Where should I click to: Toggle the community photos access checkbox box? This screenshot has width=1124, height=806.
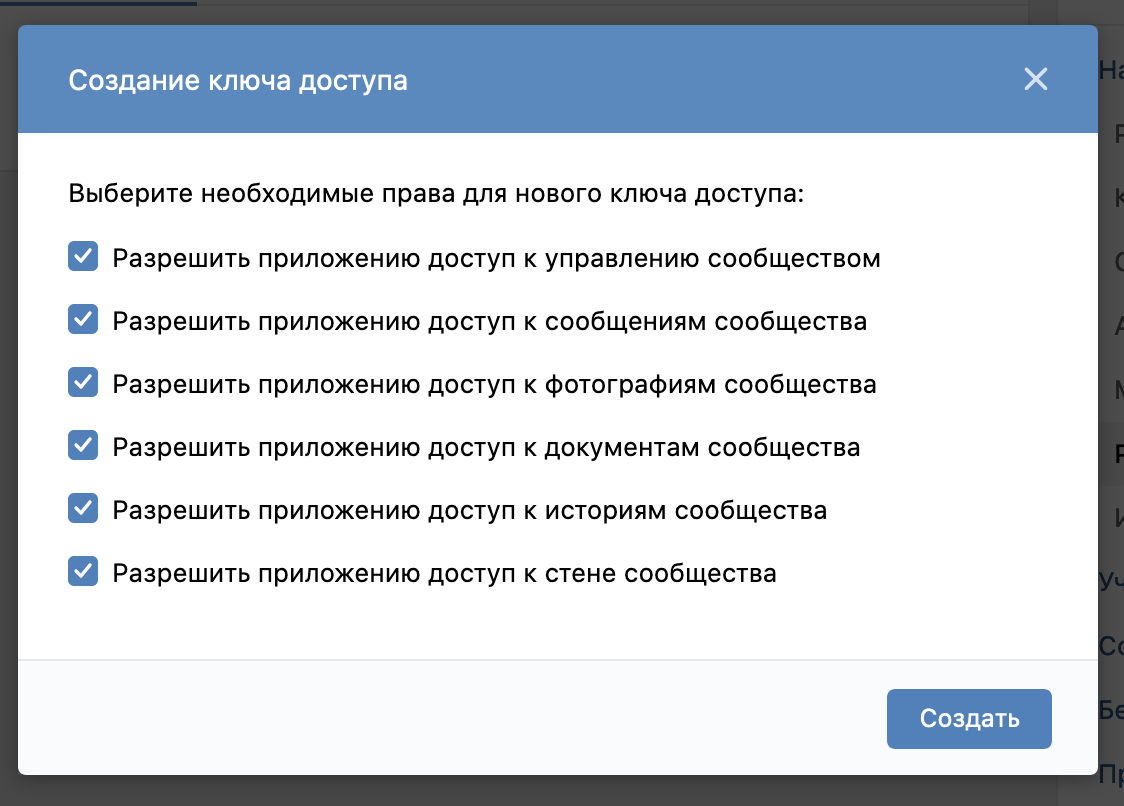coord(83,383)
